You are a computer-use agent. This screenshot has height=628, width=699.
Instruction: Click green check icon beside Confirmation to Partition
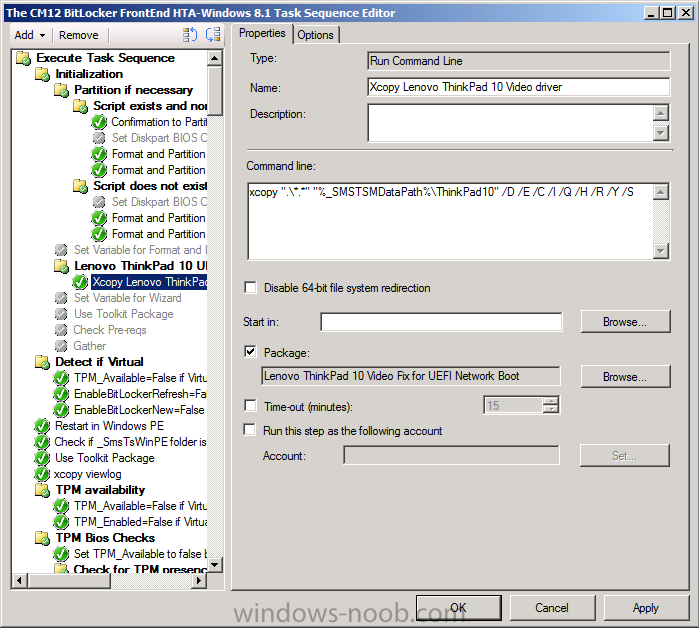(x=99, y=122)
